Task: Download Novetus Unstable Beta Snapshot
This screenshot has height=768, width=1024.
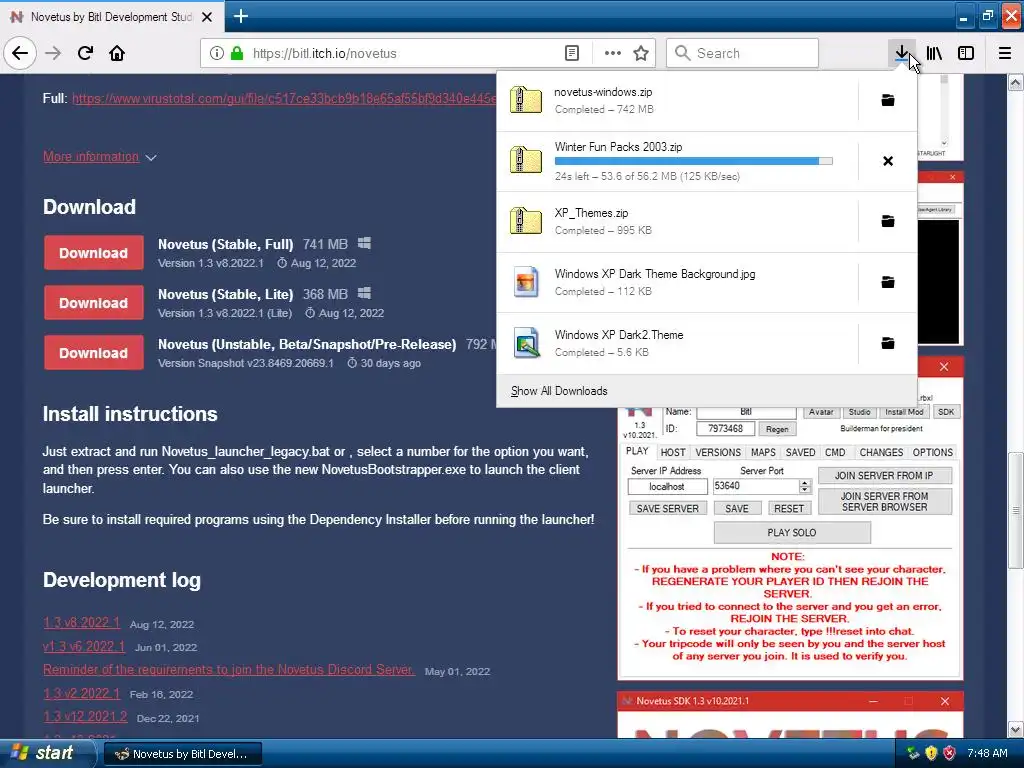Action: tap(94, 353)
